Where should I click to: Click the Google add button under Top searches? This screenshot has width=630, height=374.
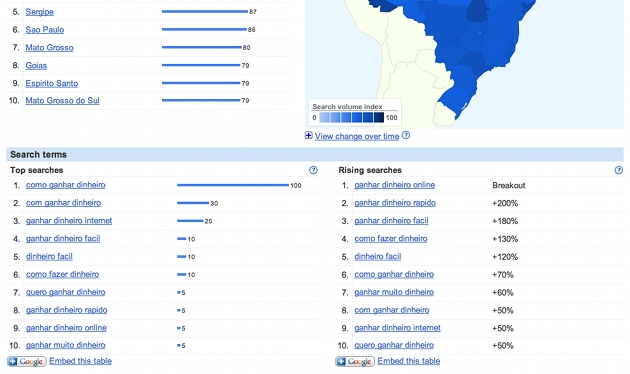[27, 362]
